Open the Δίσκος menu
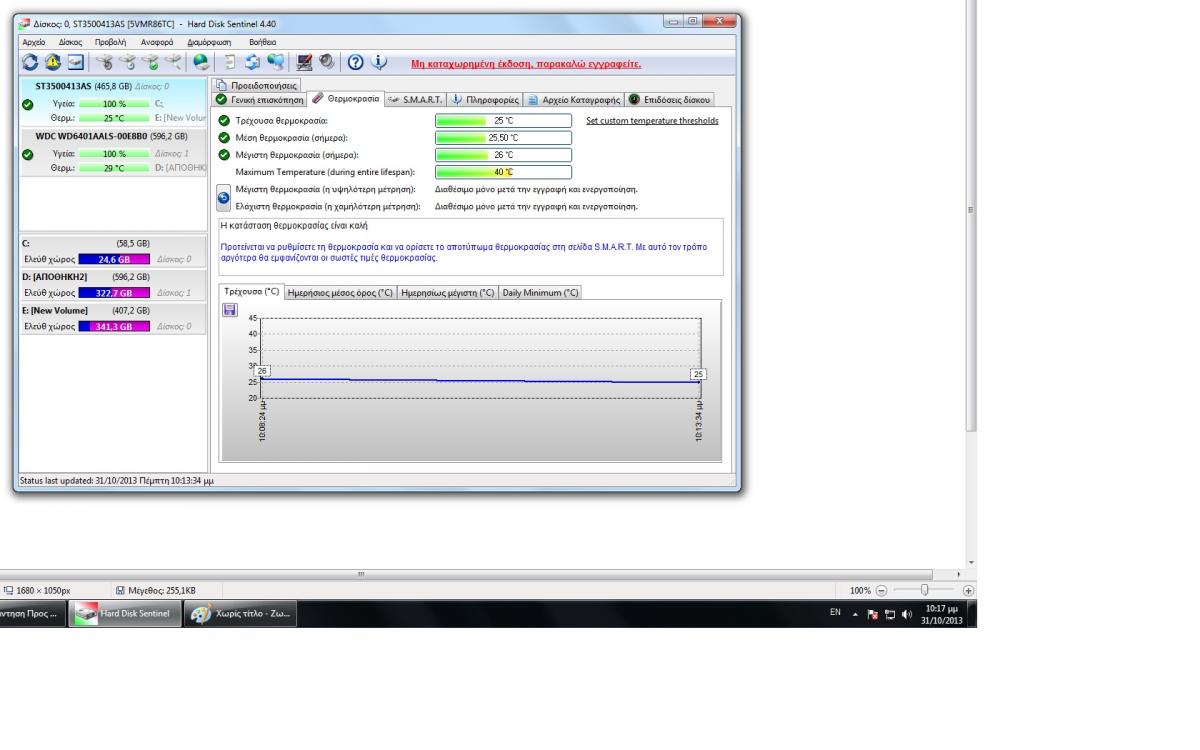Image resolution: width=1200 pixels, height=750 pixels. coord(70,42)
